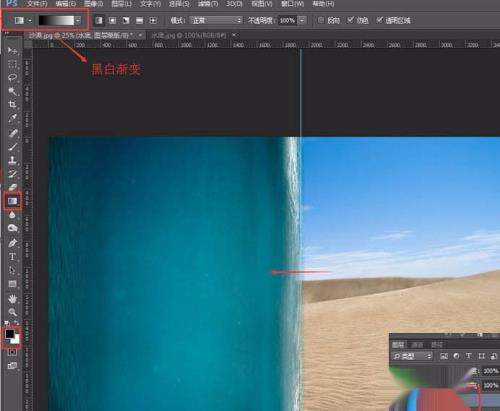Select the Crop tool

[x=12, y=105]
